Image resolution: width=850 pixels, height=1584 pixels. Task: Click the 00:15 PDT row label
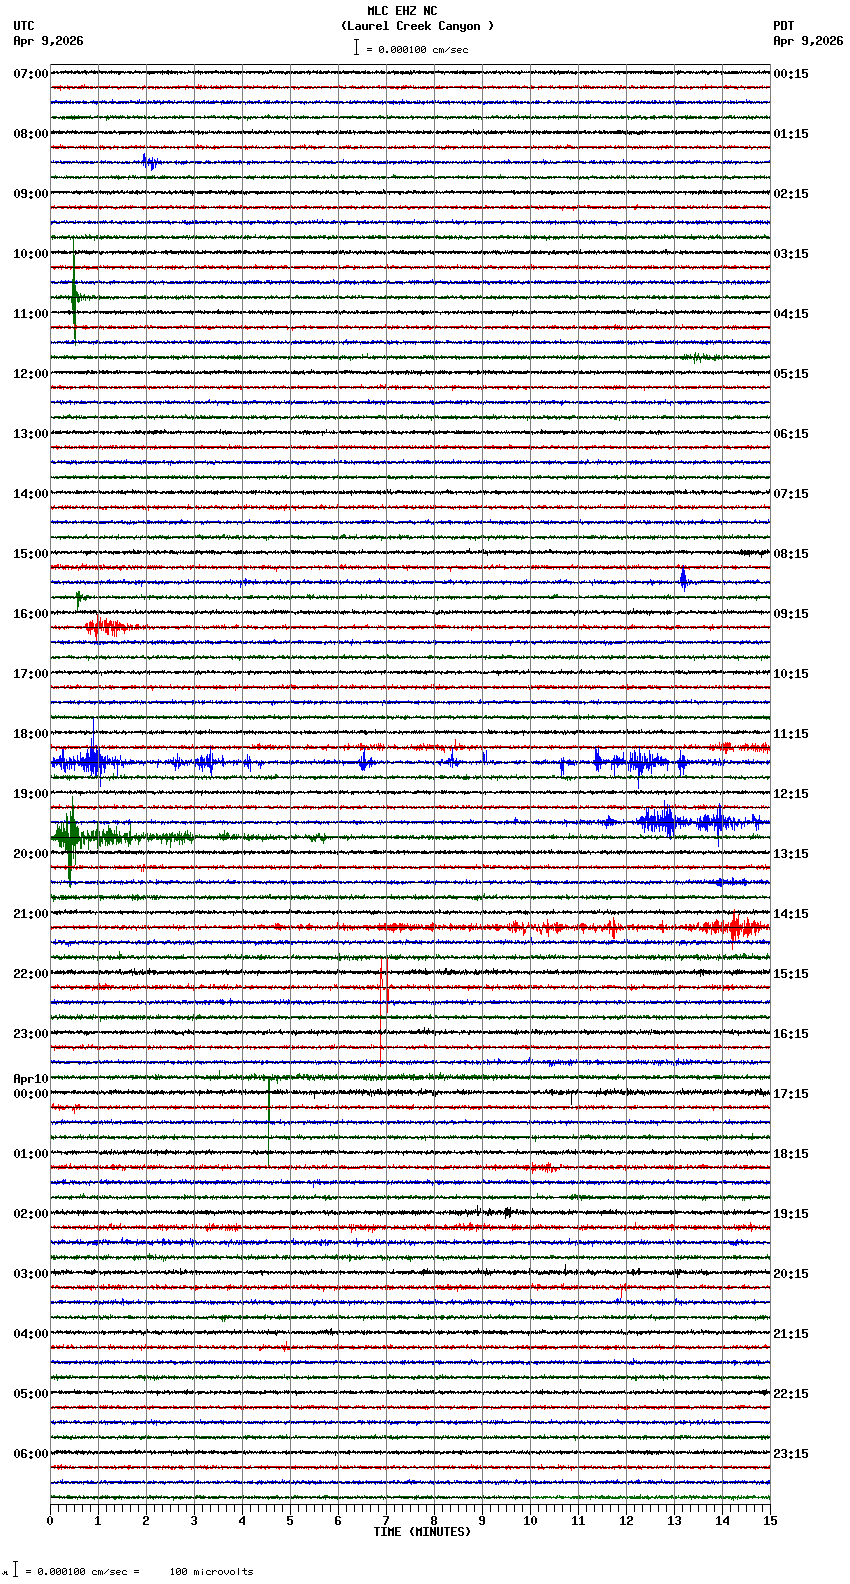click(x=791, y=74)
